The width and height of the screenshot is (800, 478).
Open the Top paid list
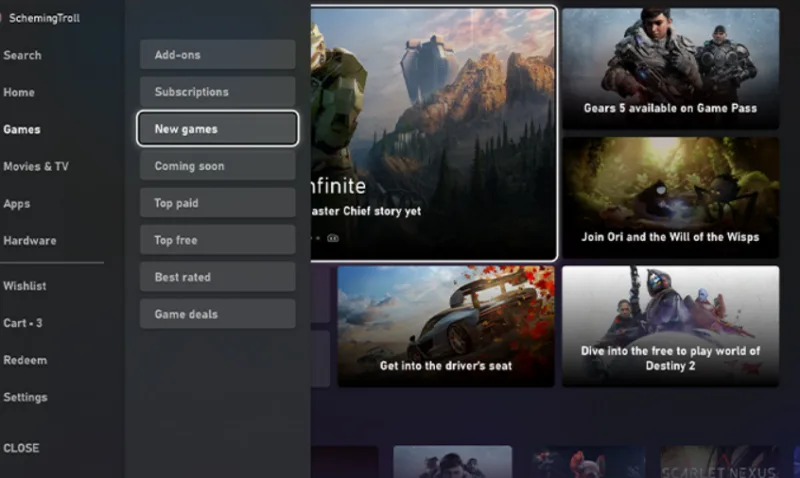[217, 203]
